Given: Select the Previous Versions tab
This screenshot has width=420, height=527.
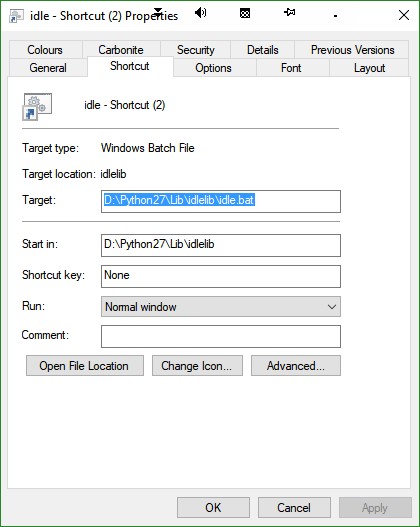Looking at the screenshot, I should 352,50.
